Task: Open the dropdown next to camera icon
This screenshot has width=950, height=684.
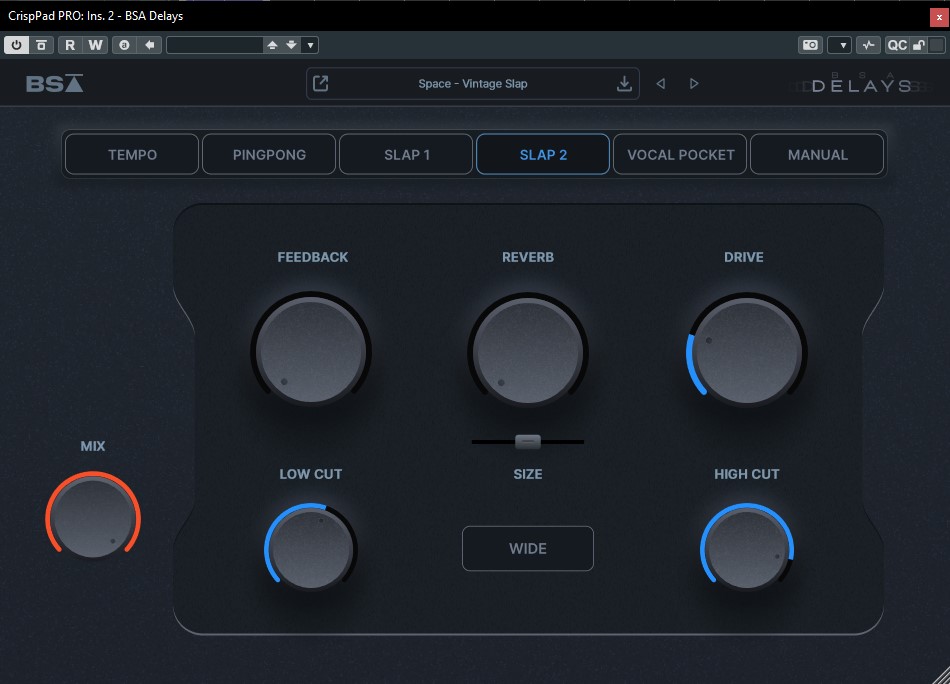Action: 840,45
